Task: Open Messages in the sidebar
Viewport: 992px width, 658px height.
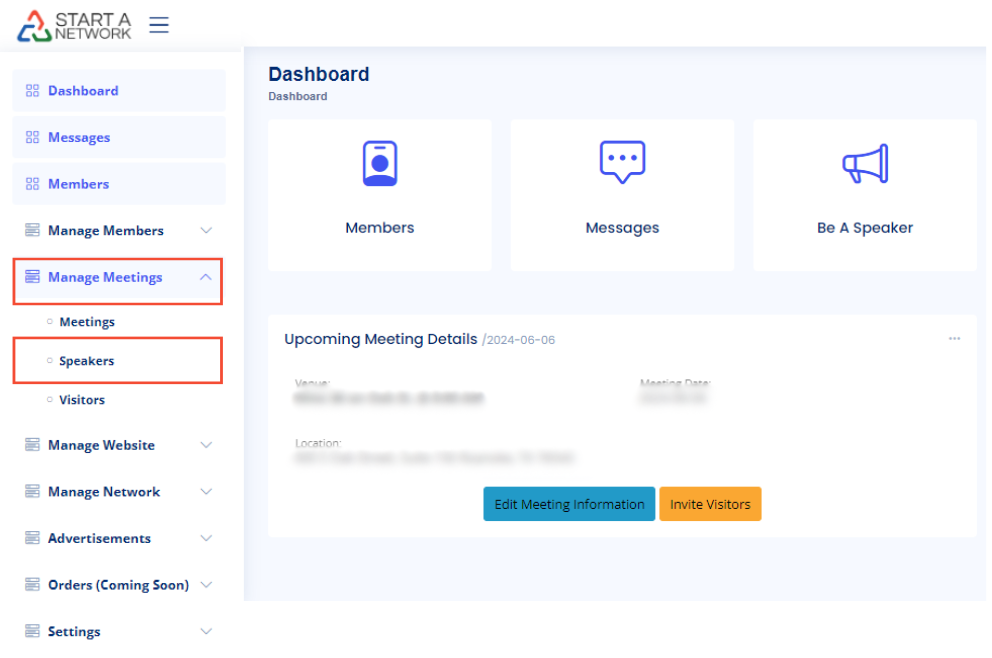Action: (x=79, y=138)
